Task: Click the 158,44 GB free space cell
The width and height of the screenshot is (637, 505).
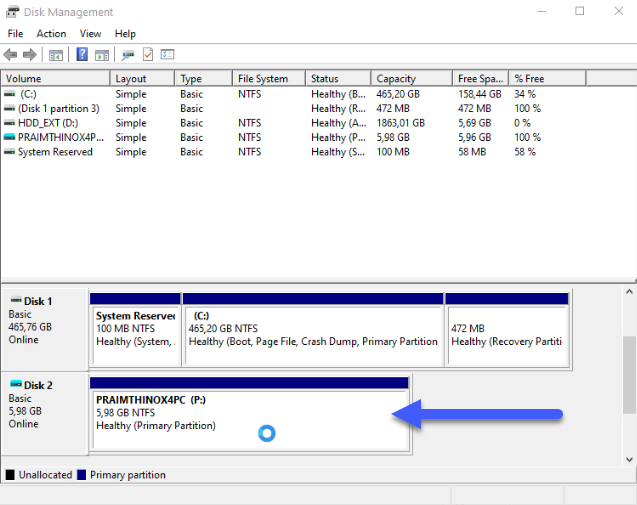Action: click(480, 94)
